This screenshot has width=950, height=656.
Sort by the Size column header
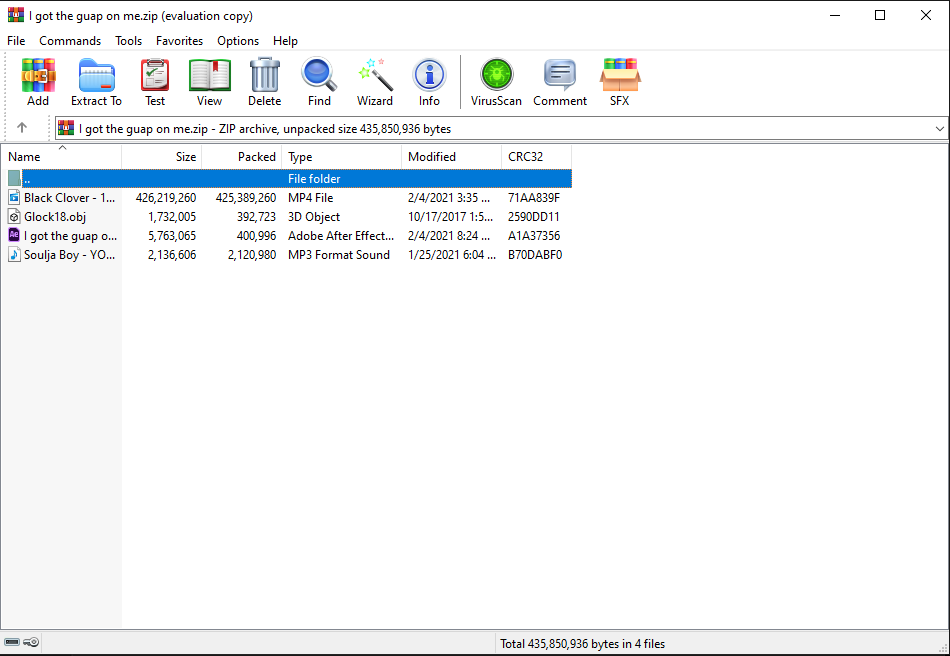tap(162, 156)
